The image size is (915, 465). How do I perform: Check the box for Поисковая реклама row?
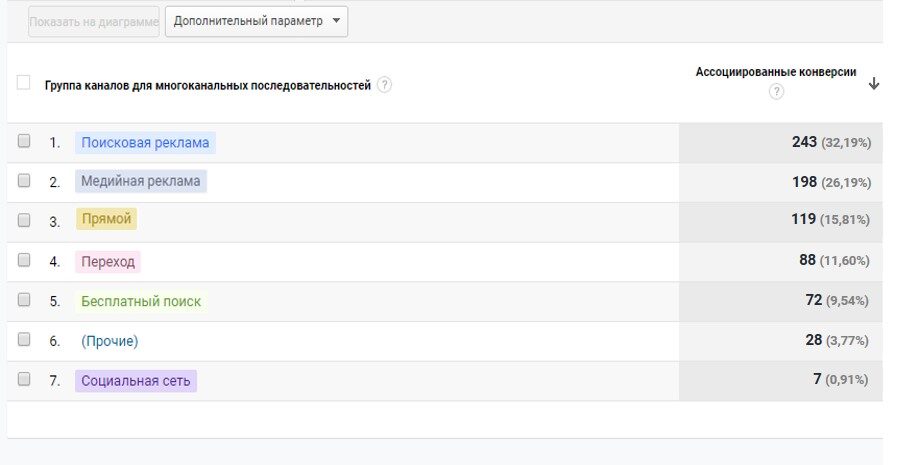(24, 142)
